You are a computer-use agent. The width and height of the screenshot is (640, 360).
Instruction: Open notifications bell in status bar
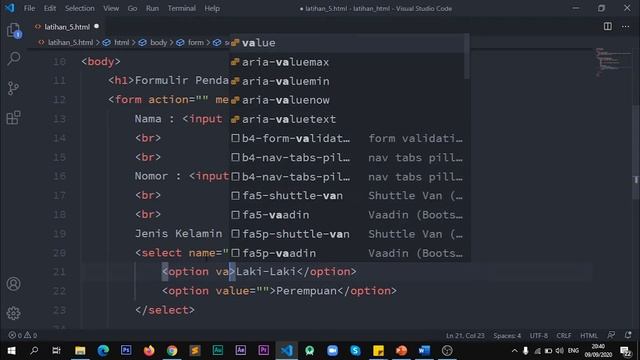click(x=628, y=335)
